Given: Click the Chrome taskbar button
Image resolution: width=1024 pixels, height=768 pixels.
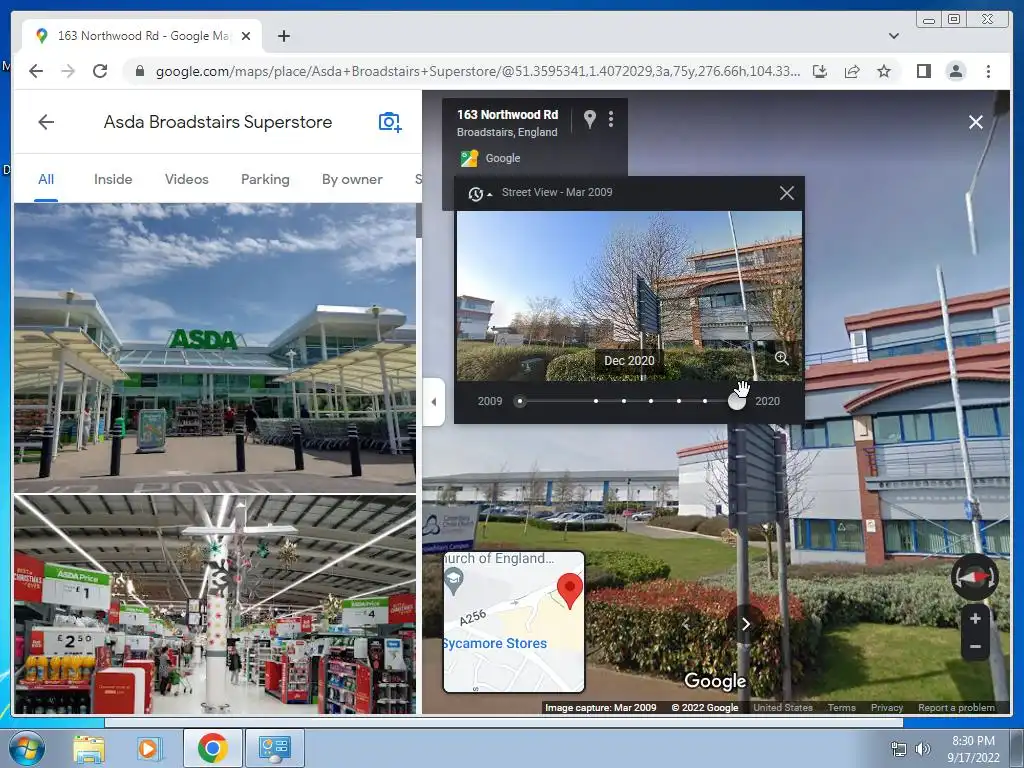Looking at the screenshot, I should [x=212, y=748].
